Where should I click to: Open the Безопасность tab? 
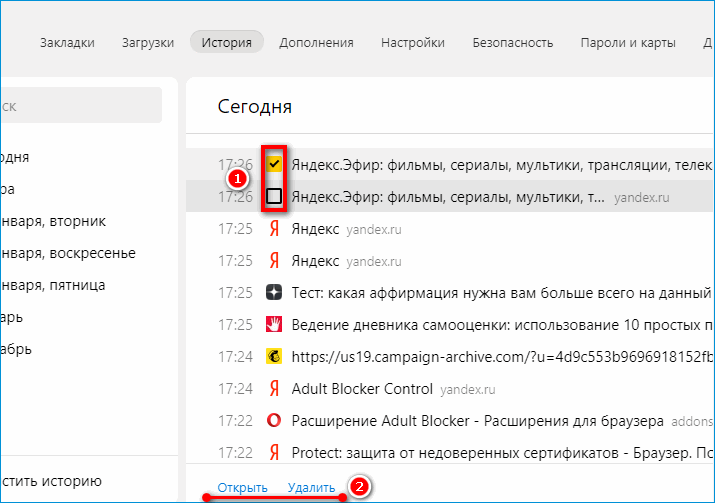tap(513, 42)
